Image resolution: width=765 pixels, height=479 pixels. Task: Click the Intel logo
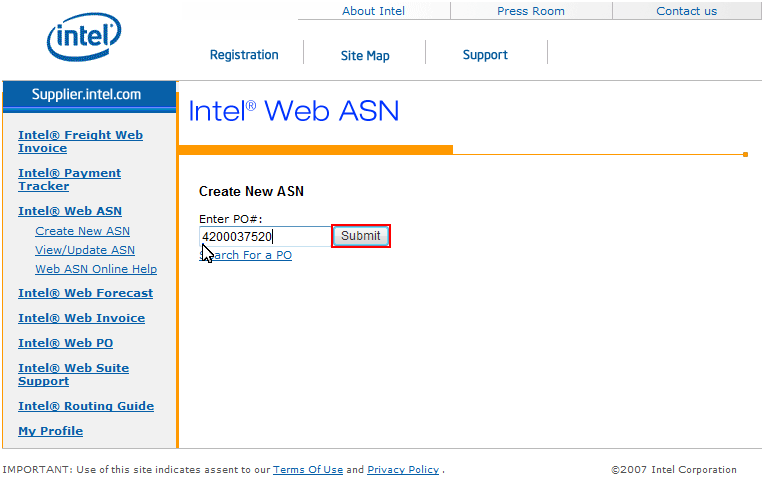84,37
